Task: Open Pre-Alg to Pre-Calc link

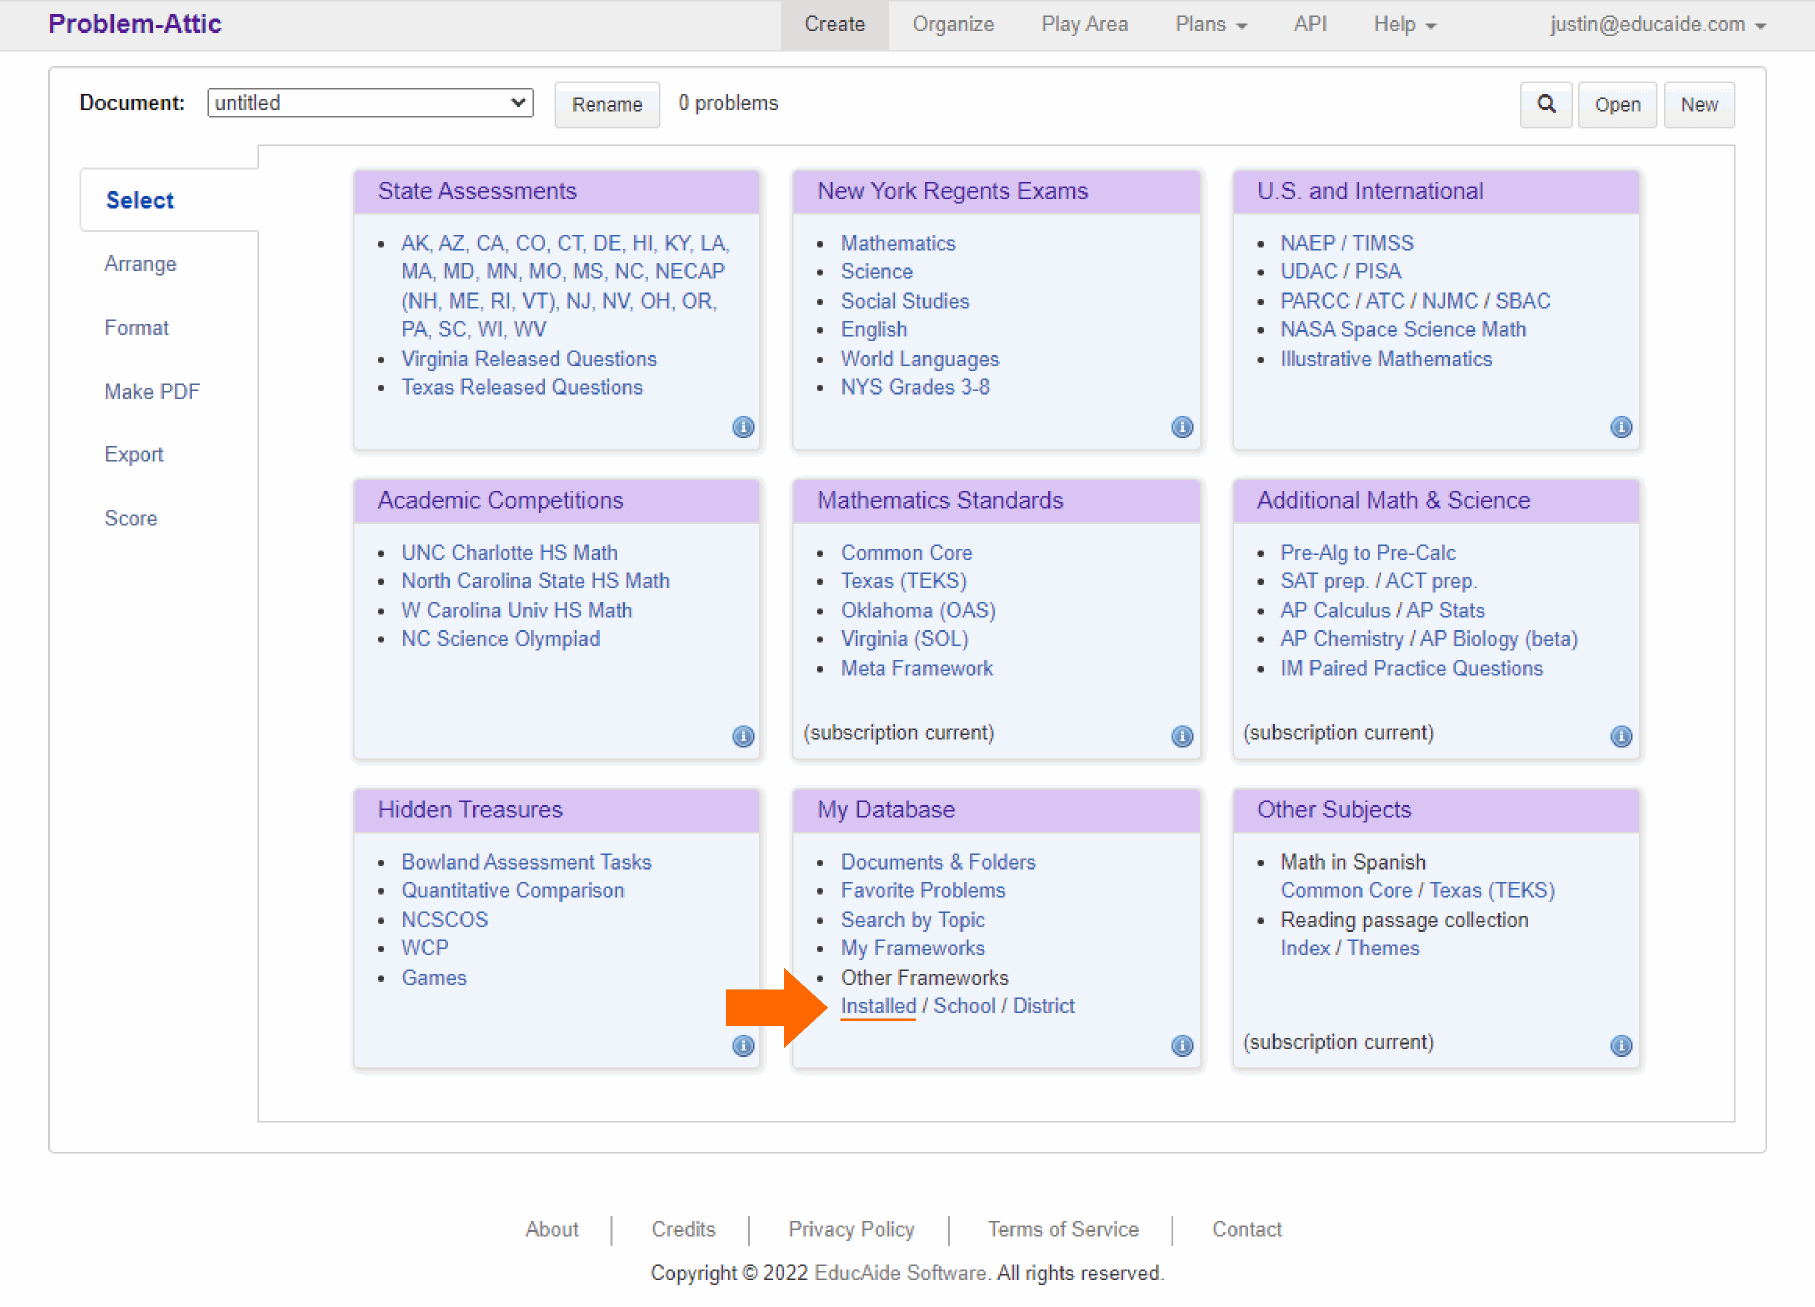Action: click(1368, 553)
